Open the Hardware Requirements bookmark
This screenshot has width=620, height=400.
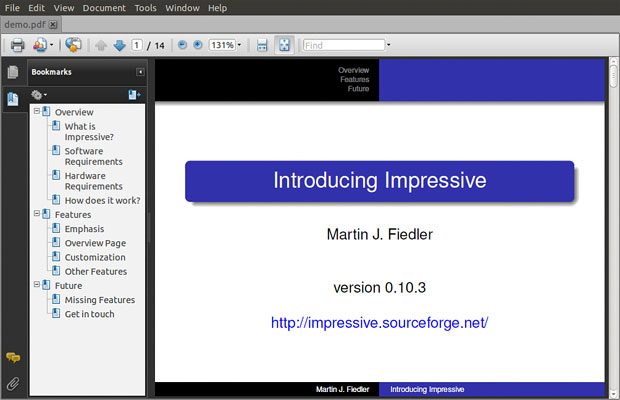point(93,181)
